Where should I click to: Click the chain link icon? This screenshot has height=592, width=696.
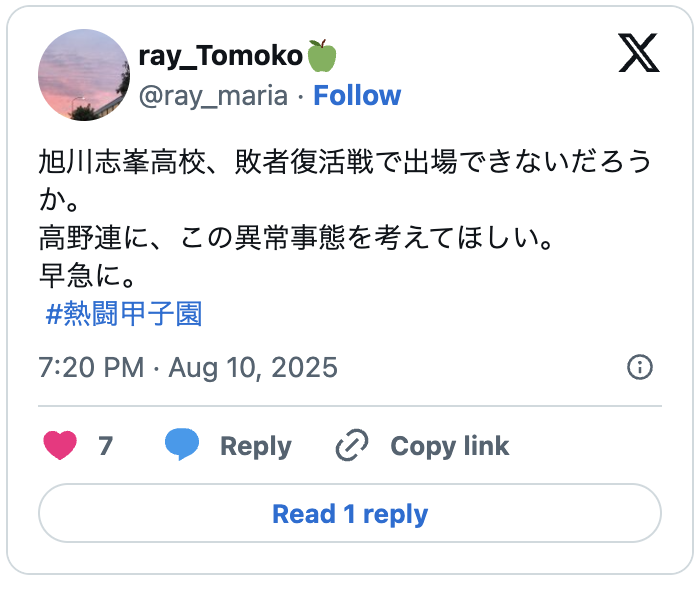(x=352, y=446)
